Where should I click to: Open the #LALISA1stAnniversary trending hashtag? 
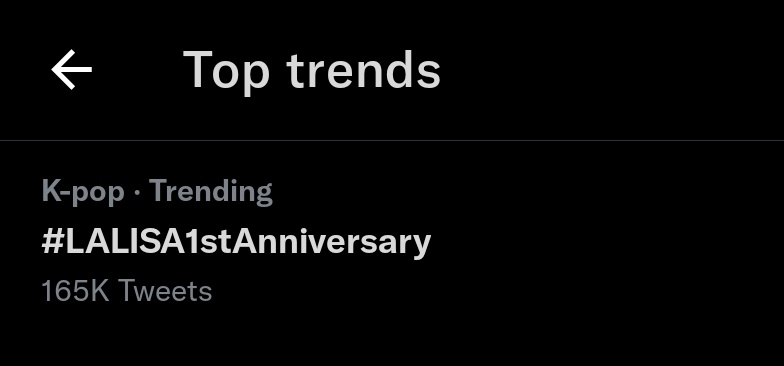point(236,242)
